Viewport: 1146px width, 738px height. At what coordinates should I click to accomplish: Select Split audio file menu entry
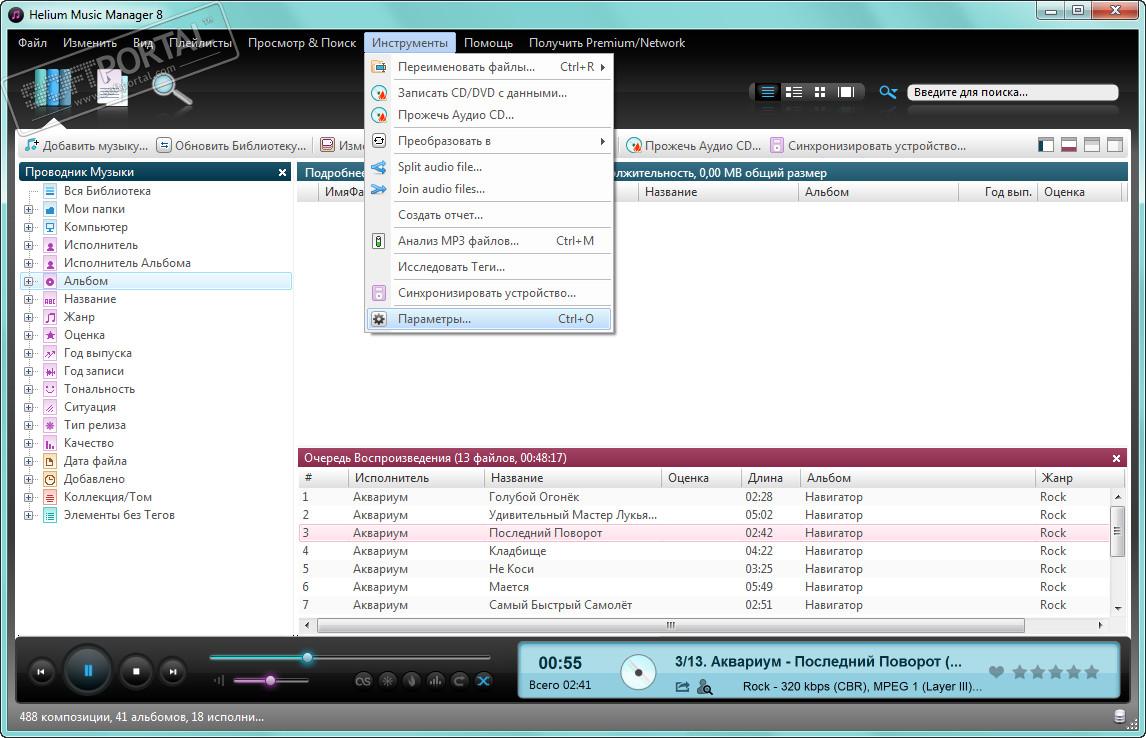pyautogui.click(x=489, y=167)
